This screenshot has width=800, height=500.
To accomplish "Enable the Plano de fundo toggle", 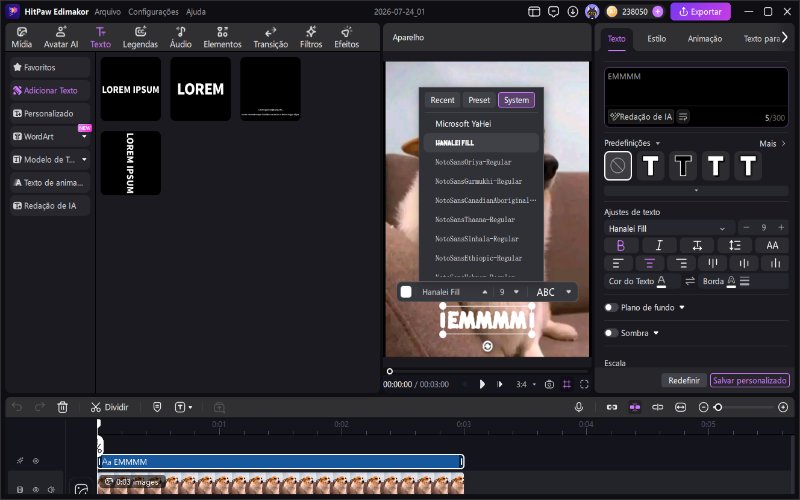I will [x=611, y=307].
